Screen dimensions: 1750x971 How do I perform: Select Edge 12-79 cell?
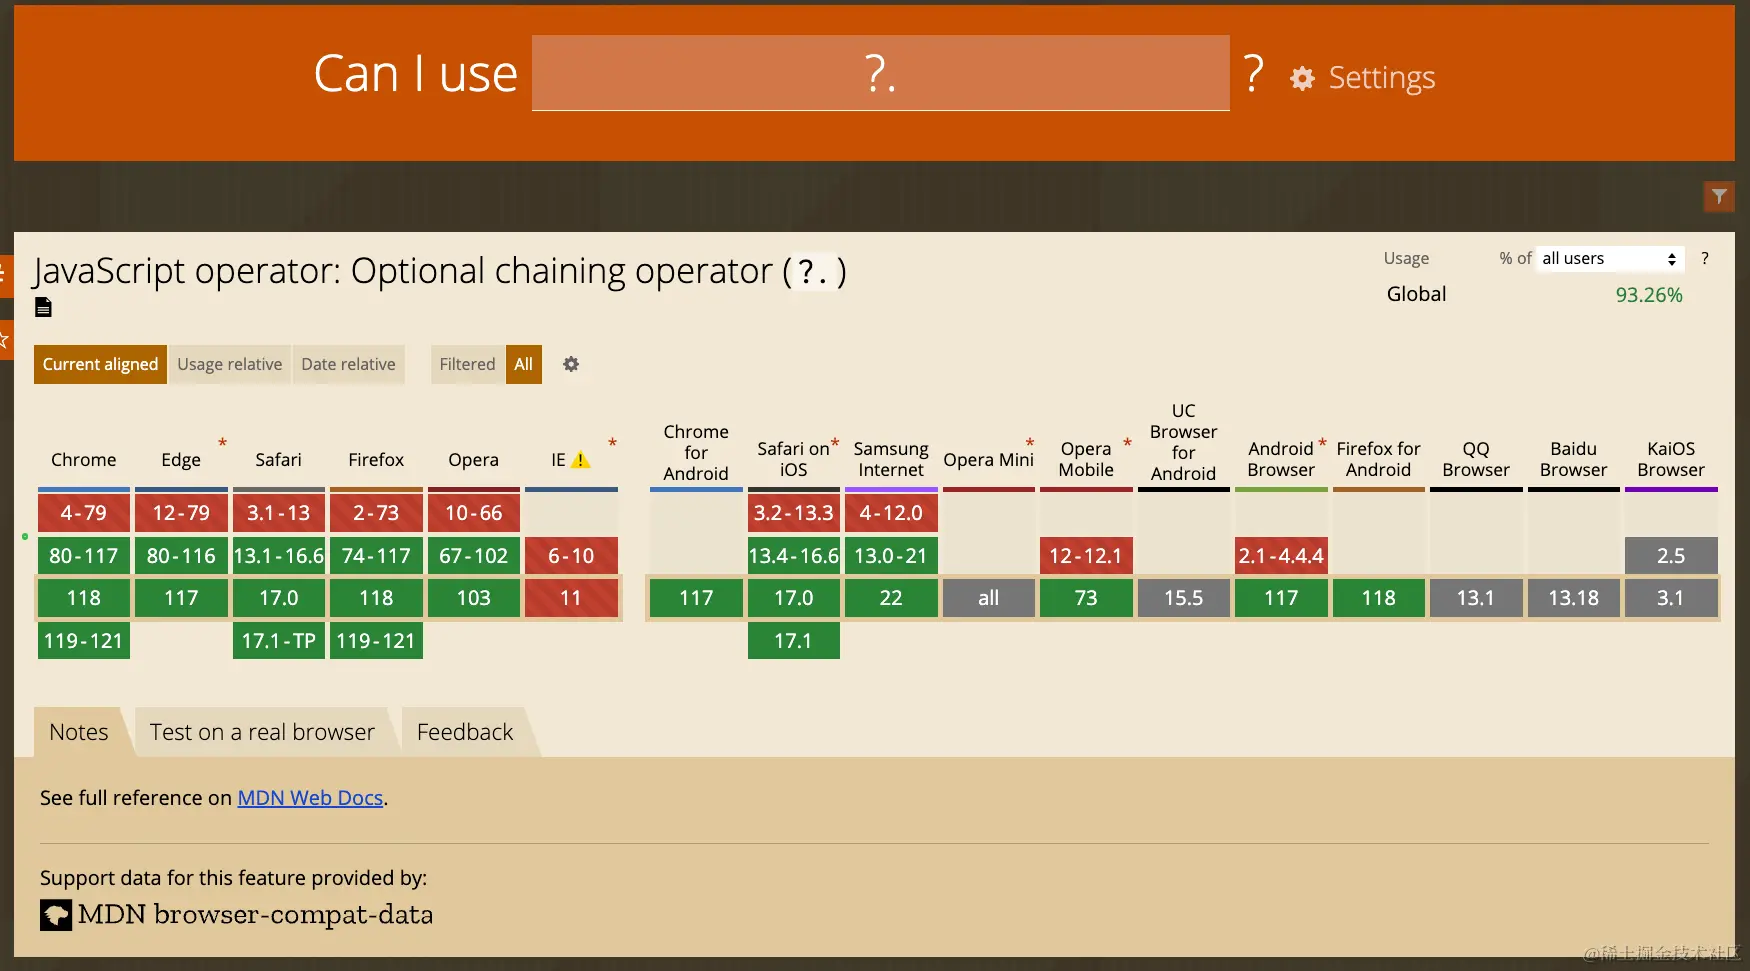tap(181, 513)
